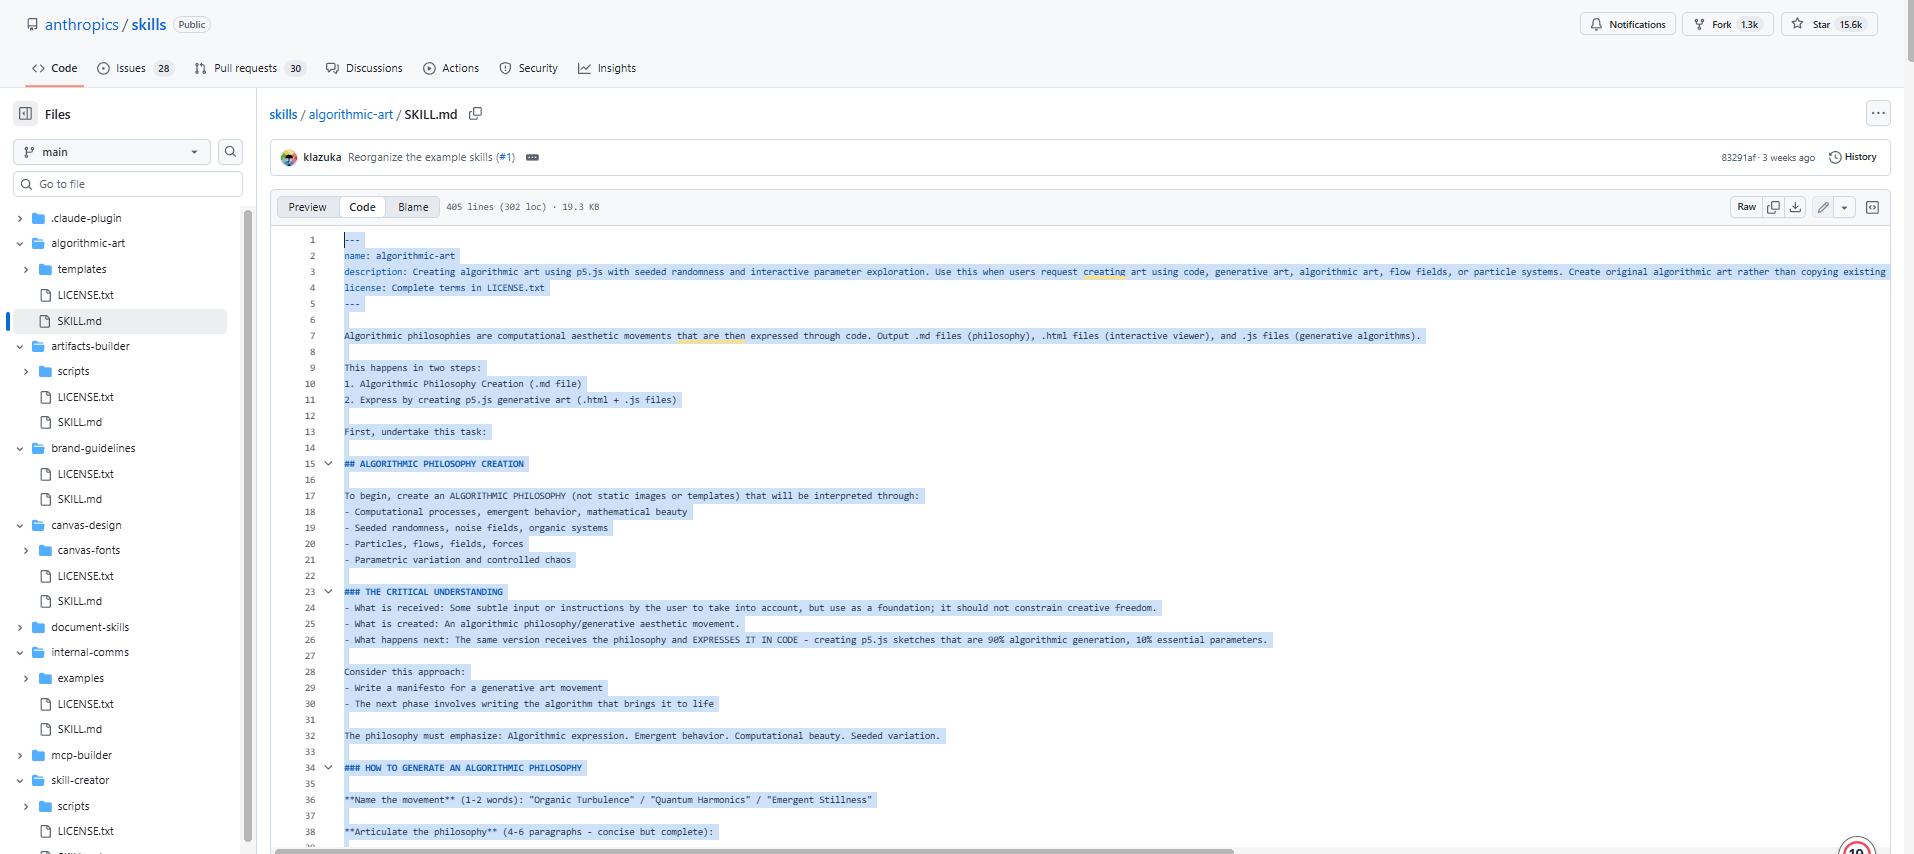
Task: Switch to the Discussions tab
Action: click(364, 68)
